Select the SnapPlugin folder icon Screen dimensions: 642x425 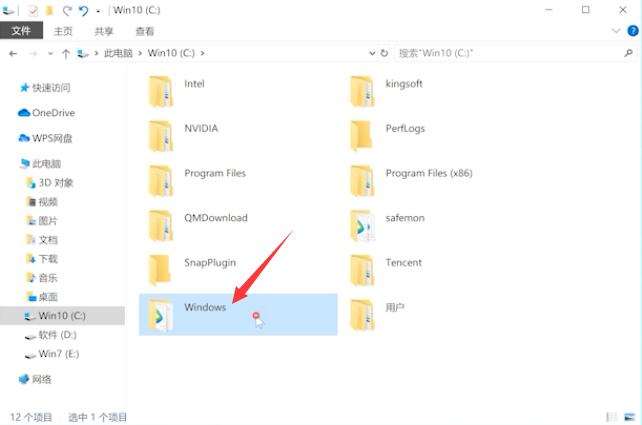point(160,270)
